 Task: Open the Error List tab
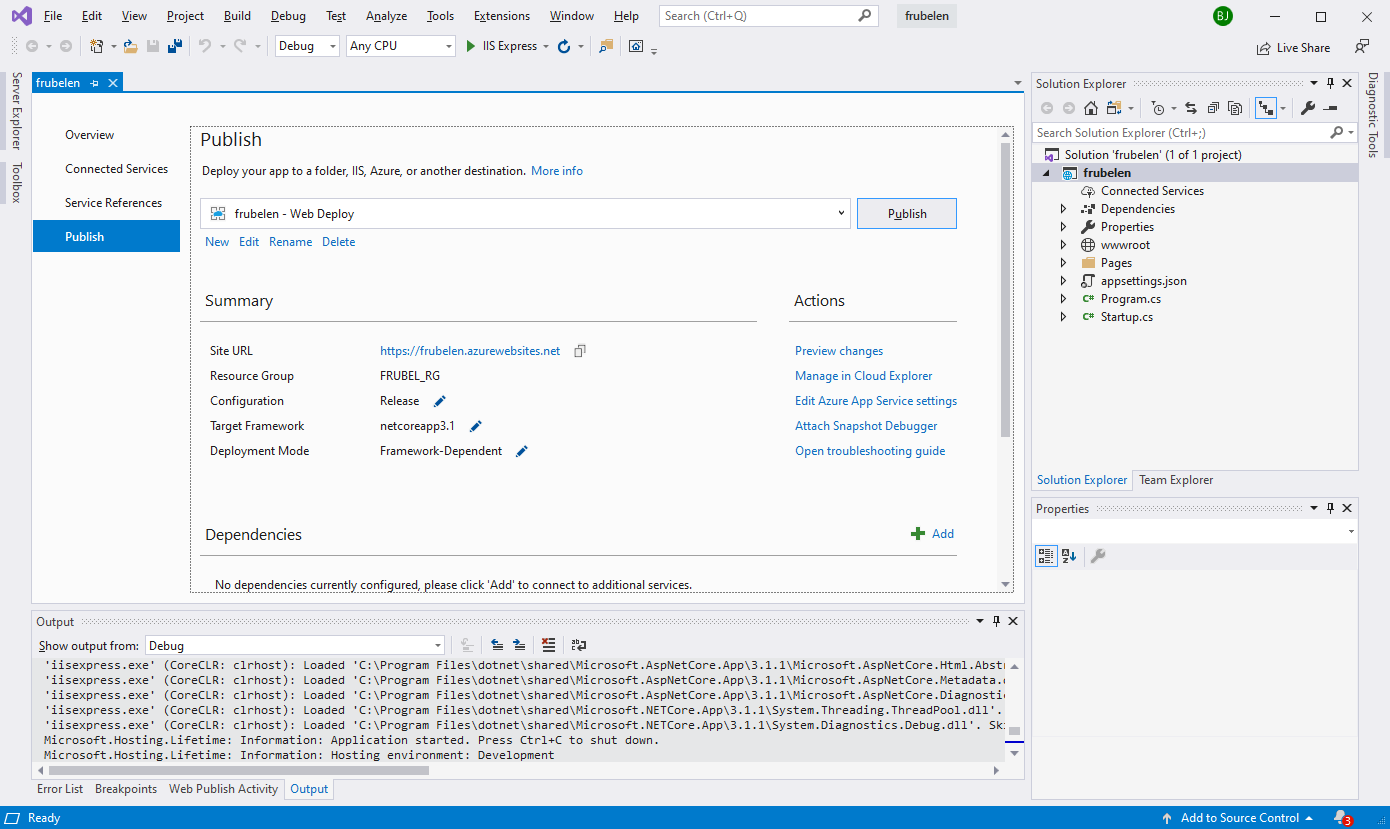60,789
